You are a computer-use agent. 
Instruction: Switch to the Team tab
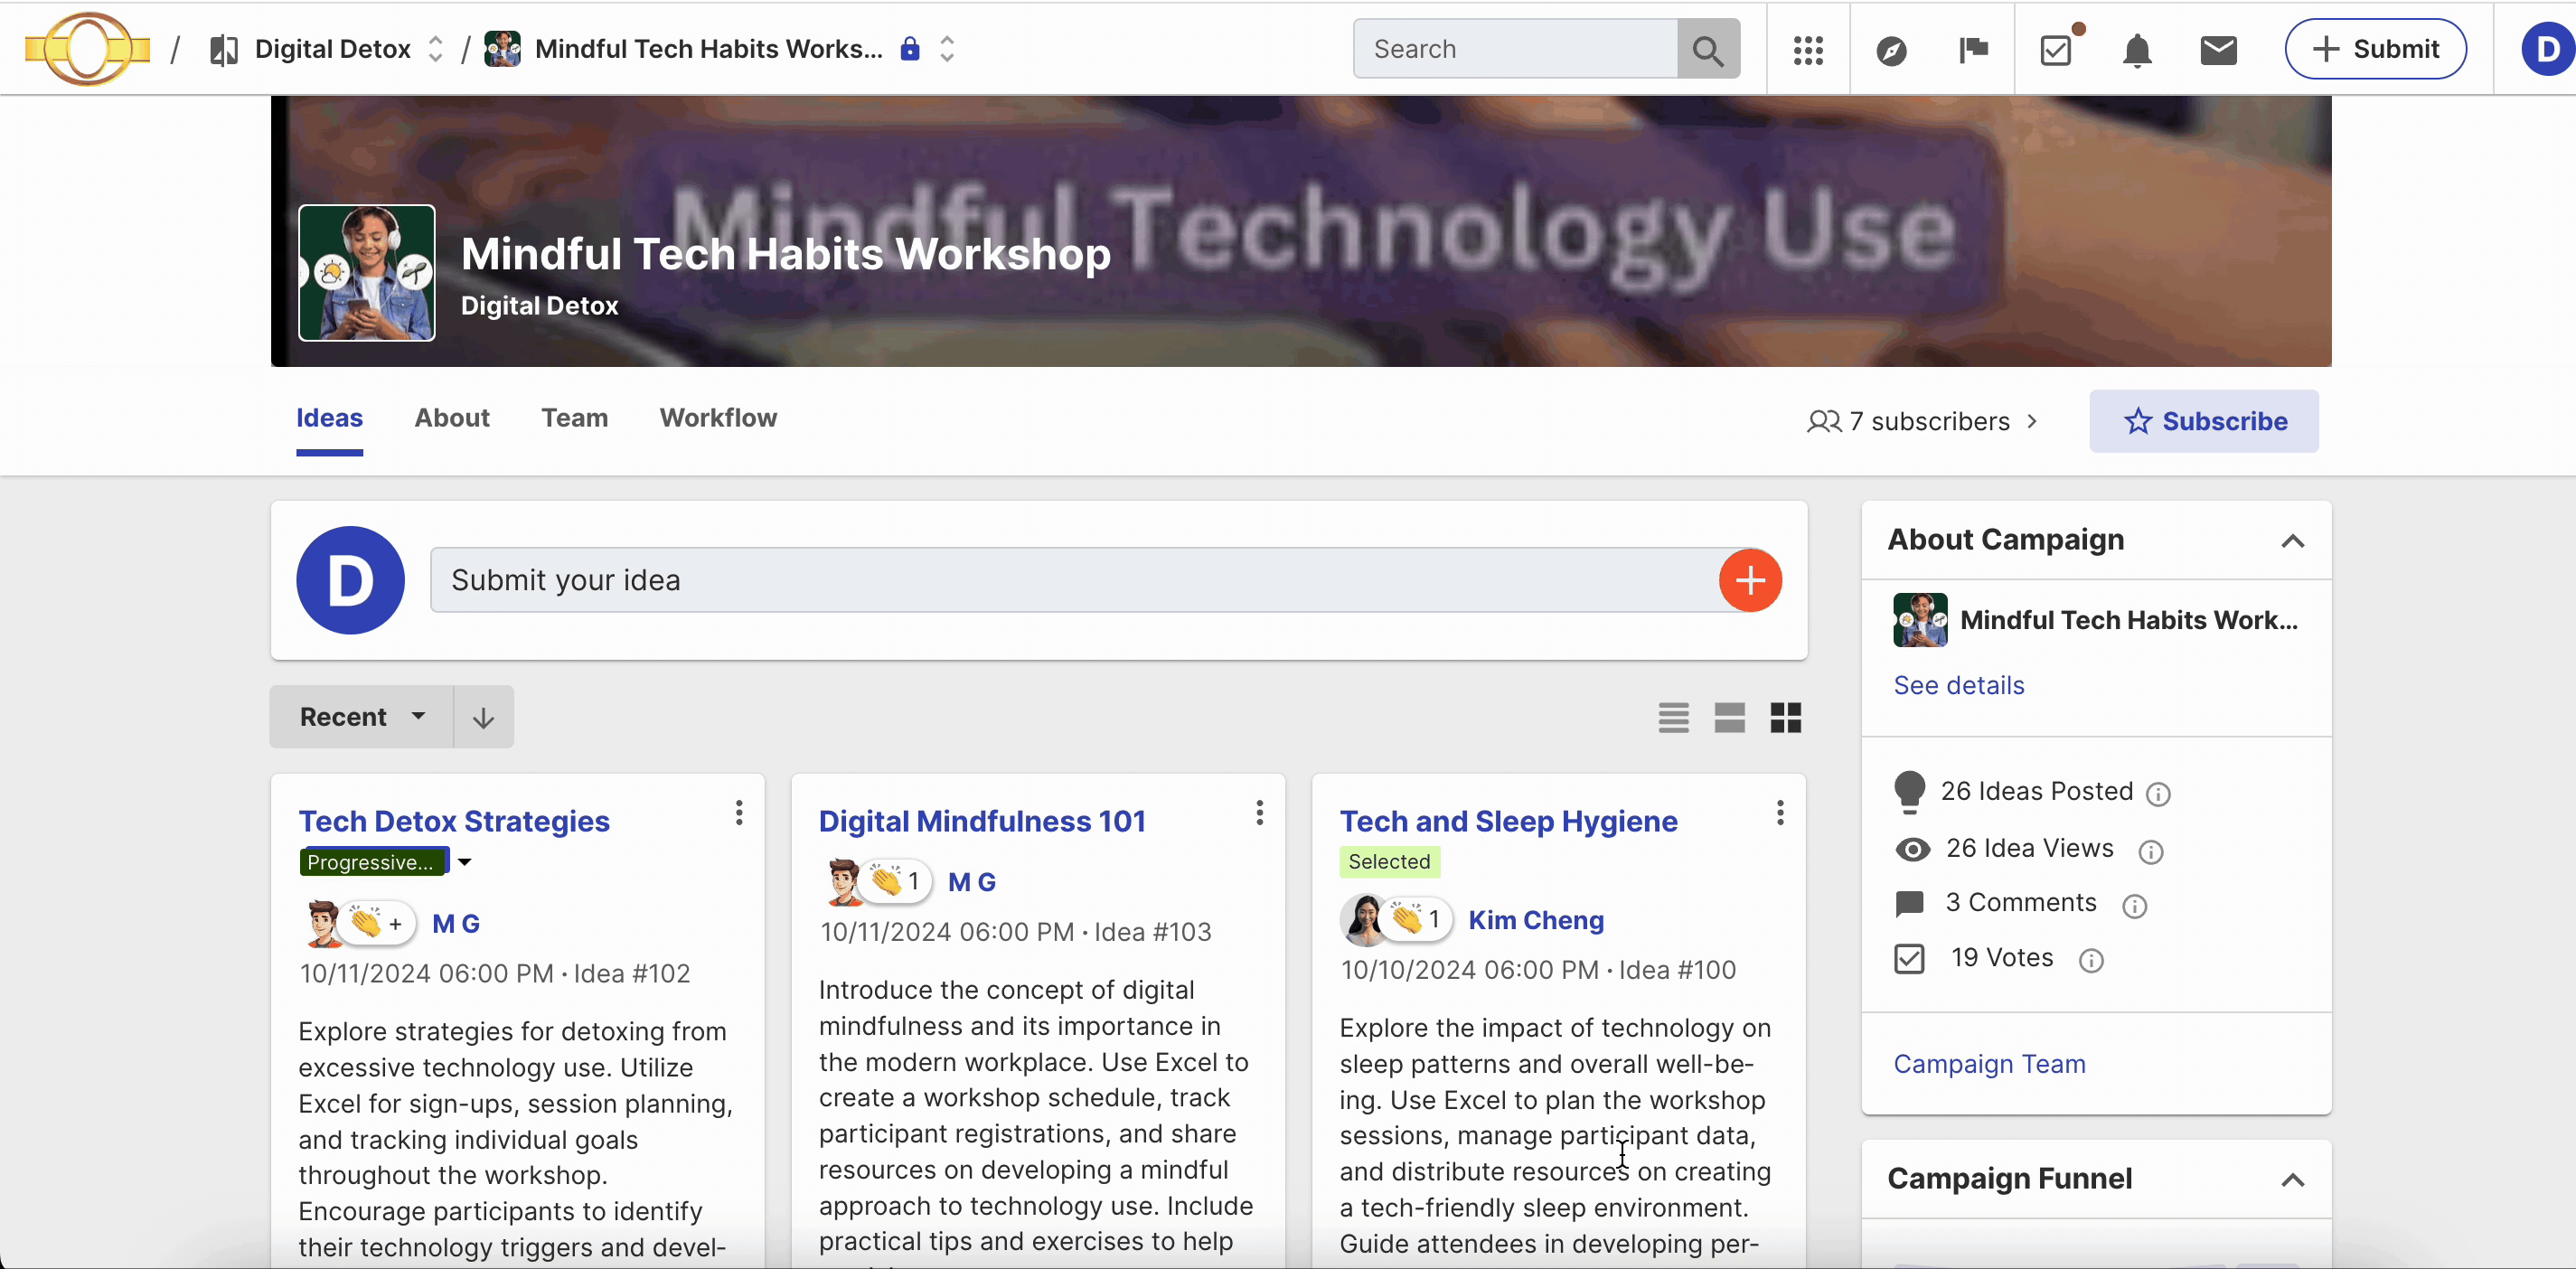(574, 418)
